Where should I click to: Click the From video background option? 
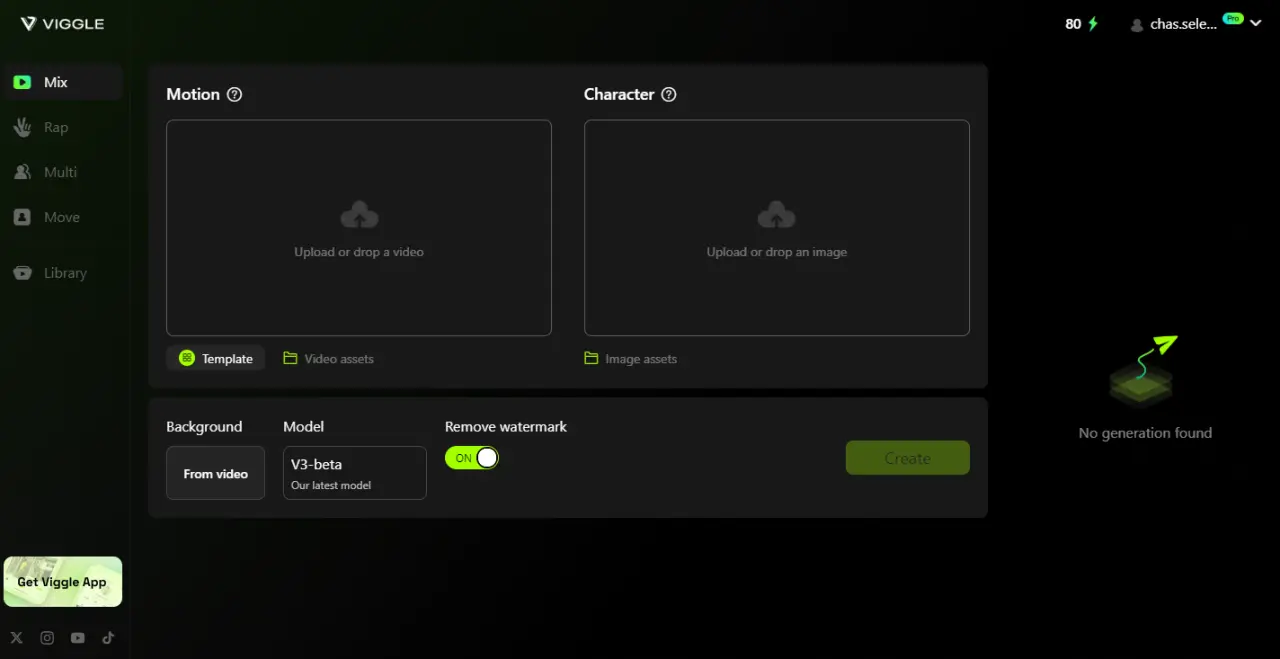coord(215,473)
